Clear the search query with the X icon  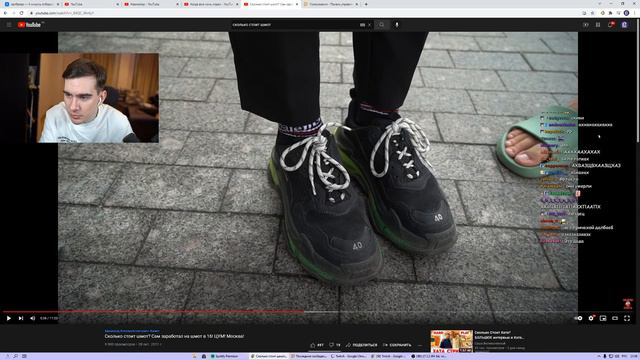click(369, 25)
